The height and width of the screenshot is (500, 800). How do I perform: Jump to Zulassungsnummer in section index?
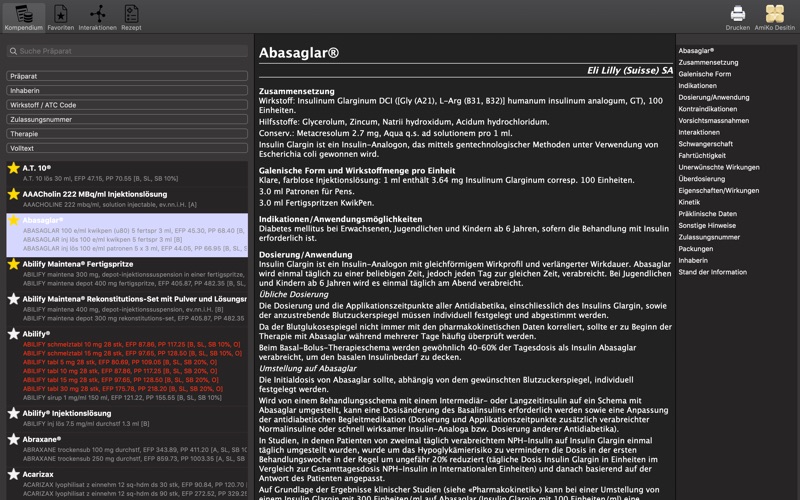click(709, 237)
